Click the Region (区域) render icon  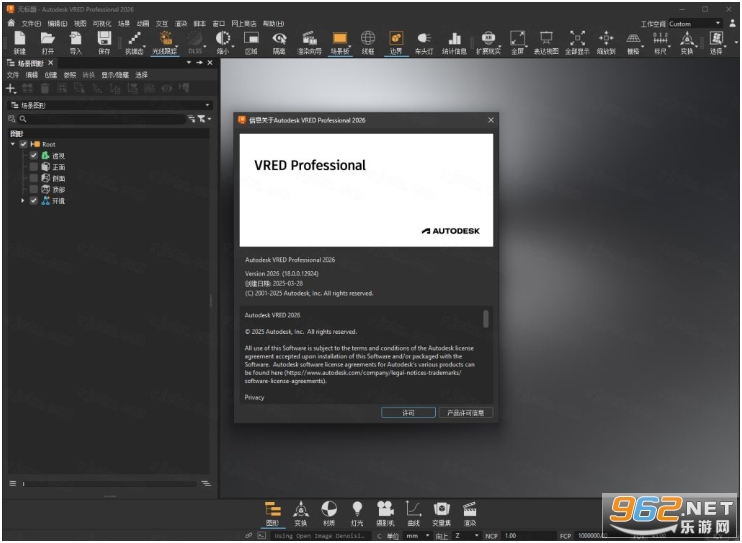[x=251, y=39]
